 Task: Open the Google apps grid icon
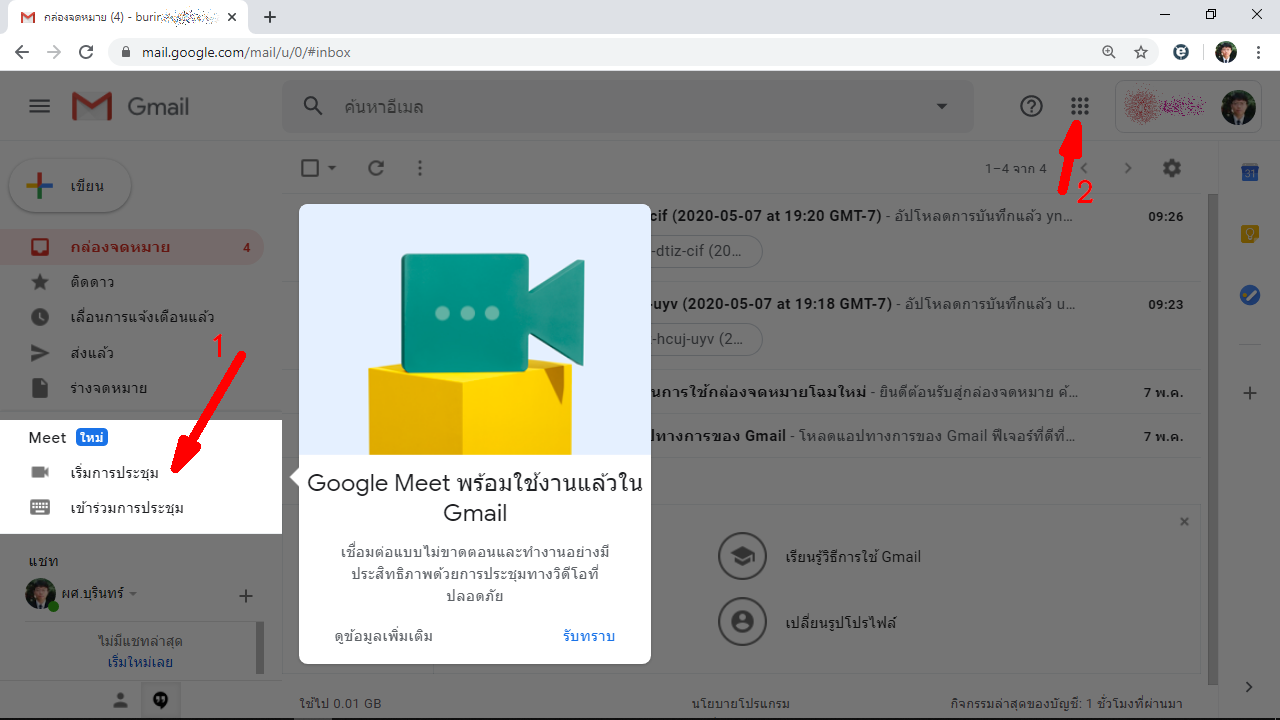[1079, 106]
